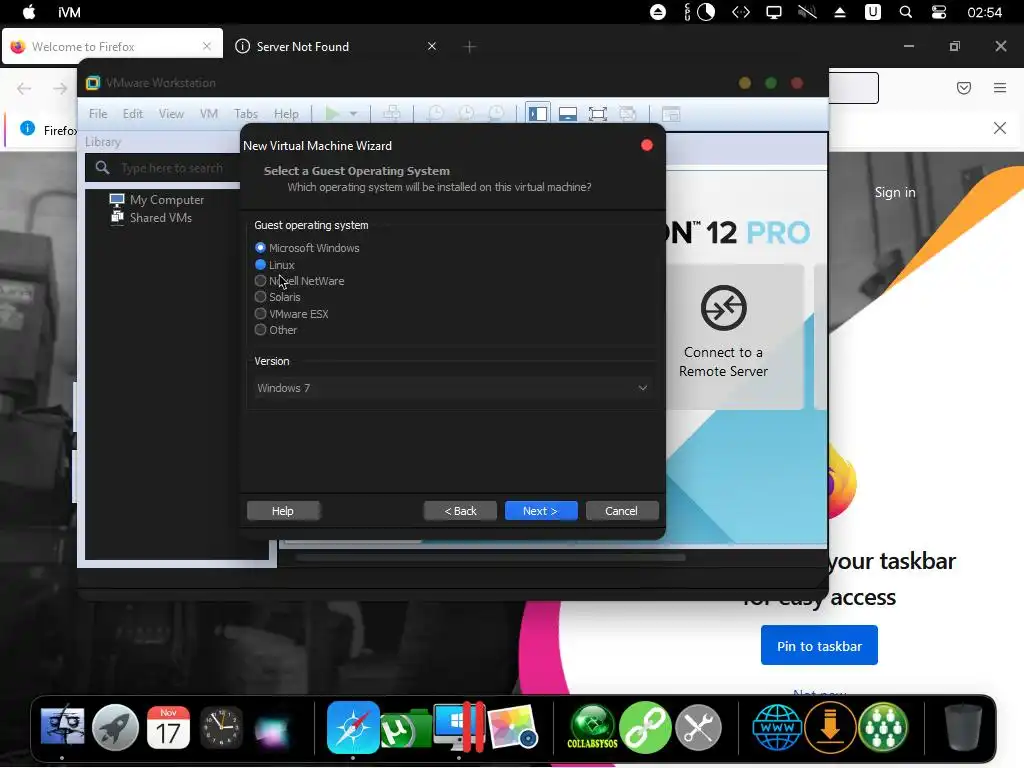This screenshot has height=768, width=1024.
Task: Open Safari compass icon in dock
Action: (353, 728)
